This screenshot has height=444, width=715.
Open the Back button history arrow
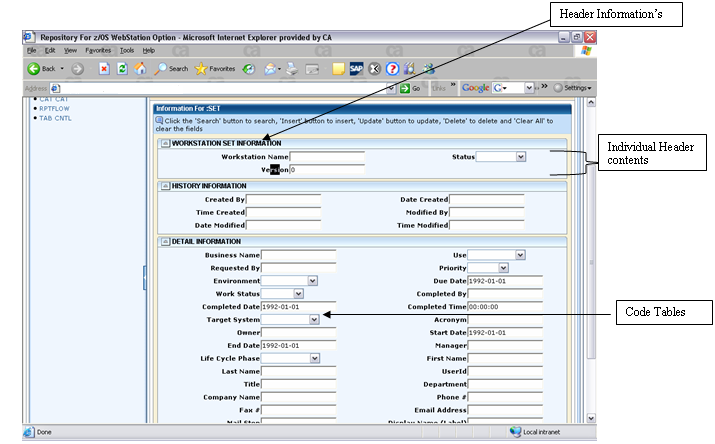tap(62, 69)
